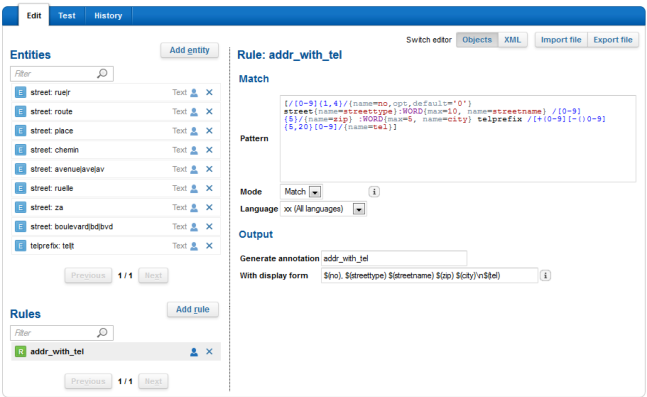
Task: Open info icon next to Mode
Action: point(374,191)
